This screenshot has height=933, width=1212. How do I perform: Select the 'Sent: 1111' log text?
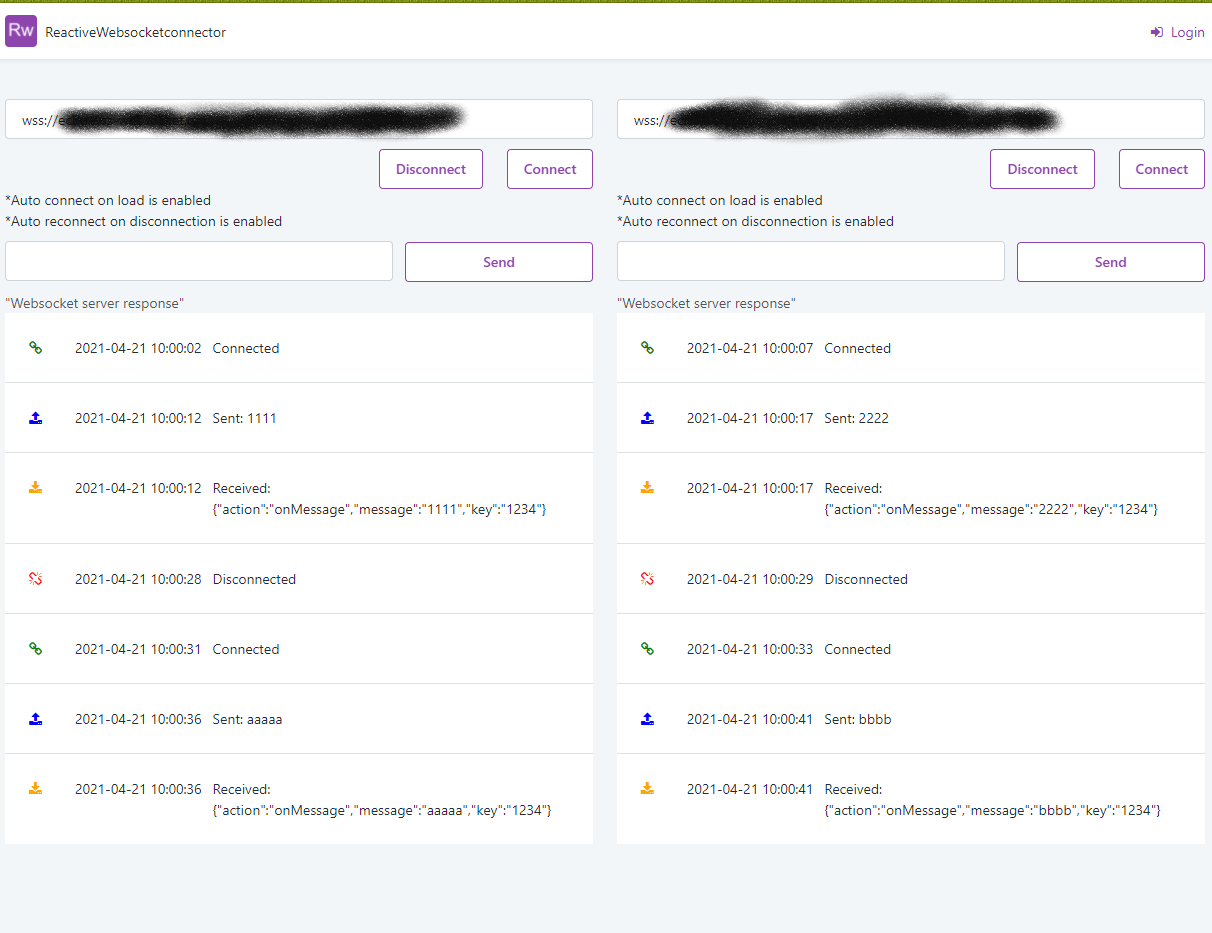[x=245, y=418]
